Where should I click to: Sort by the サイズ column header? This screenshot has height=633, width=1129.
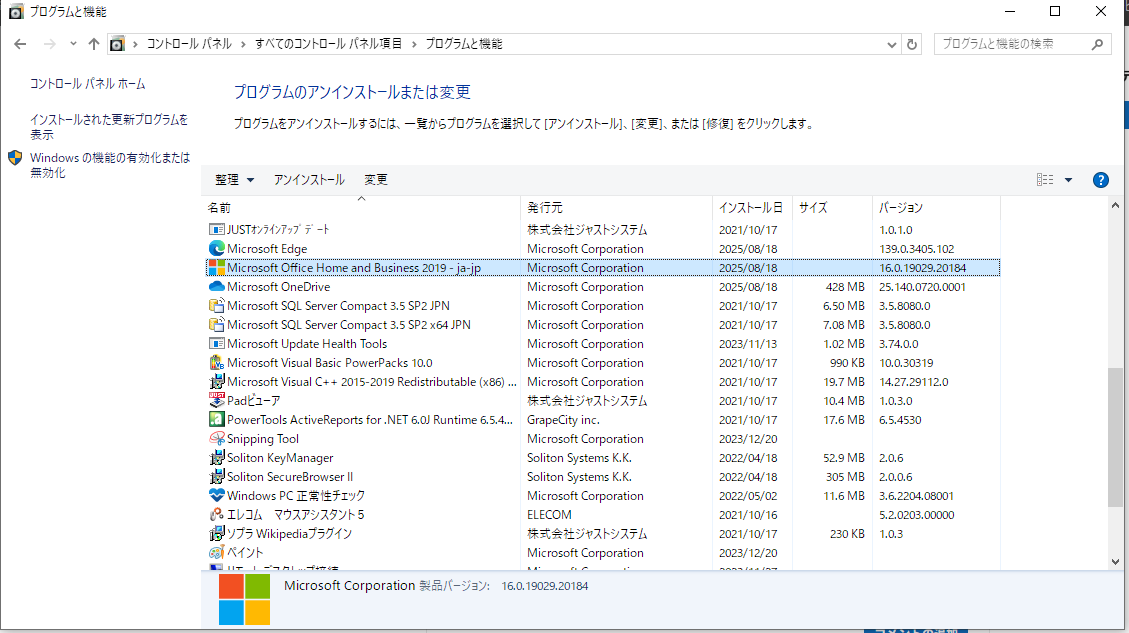(832, 207)
